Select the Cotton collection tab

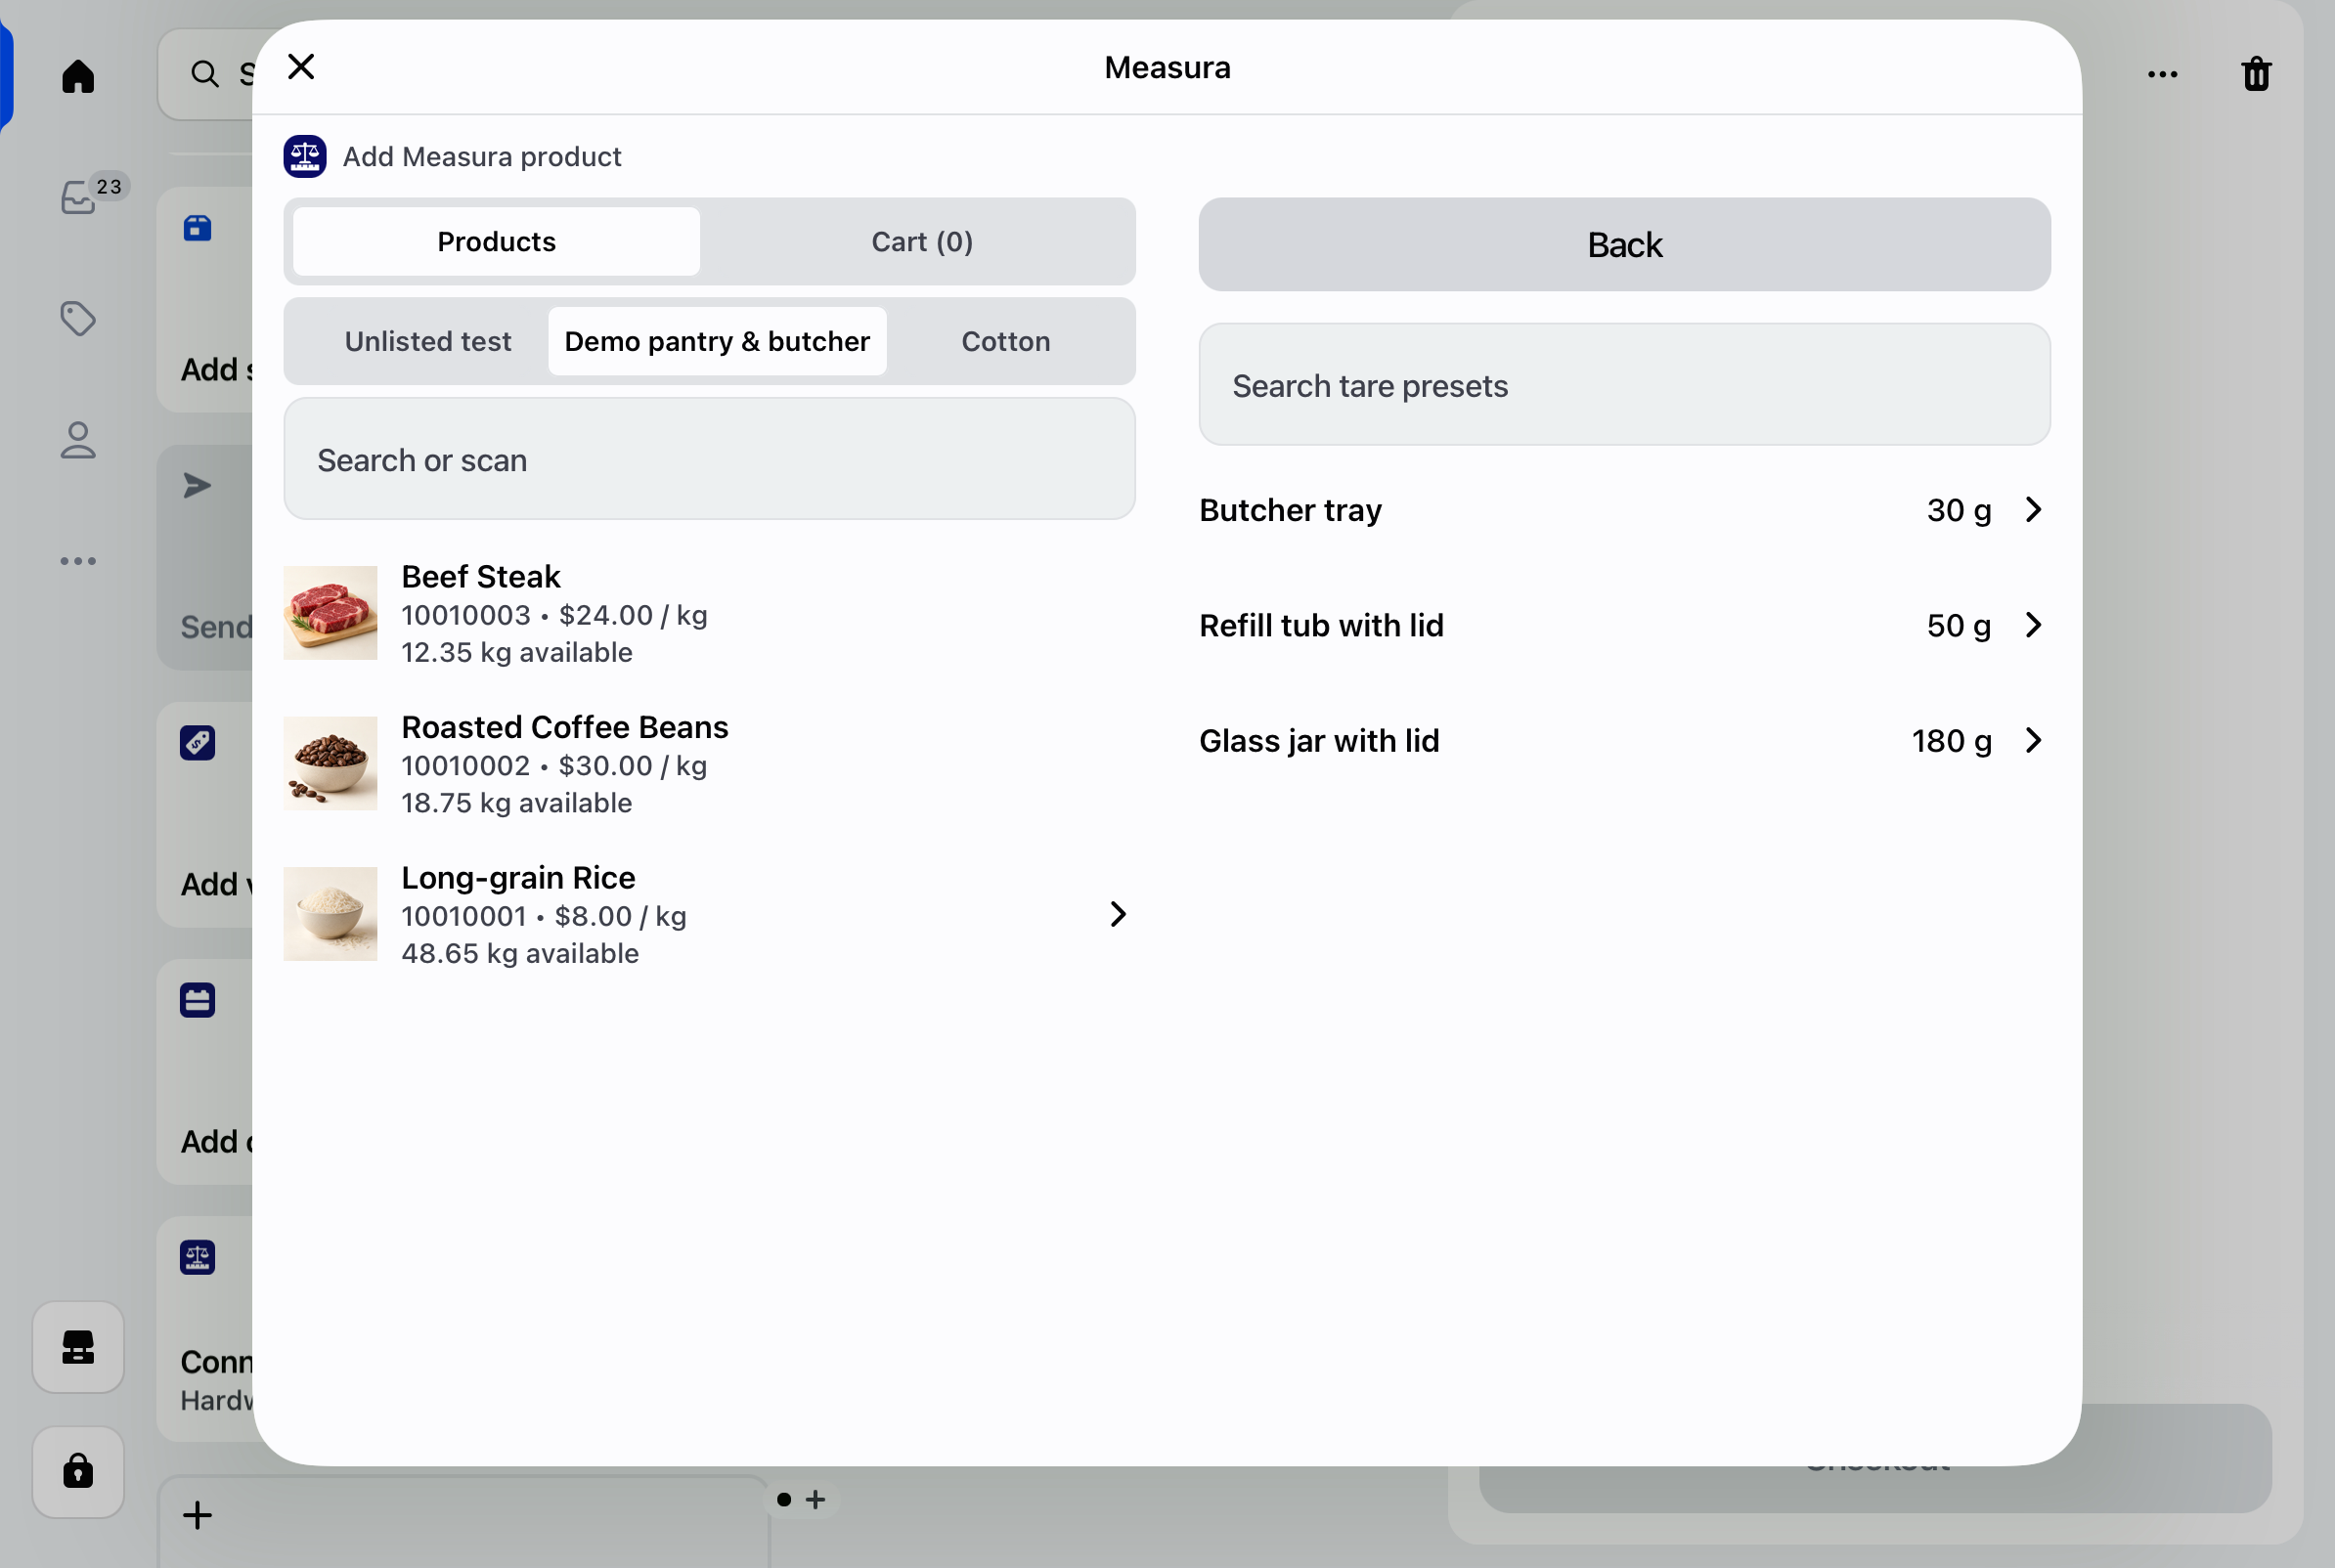(x=1006, y=341)
